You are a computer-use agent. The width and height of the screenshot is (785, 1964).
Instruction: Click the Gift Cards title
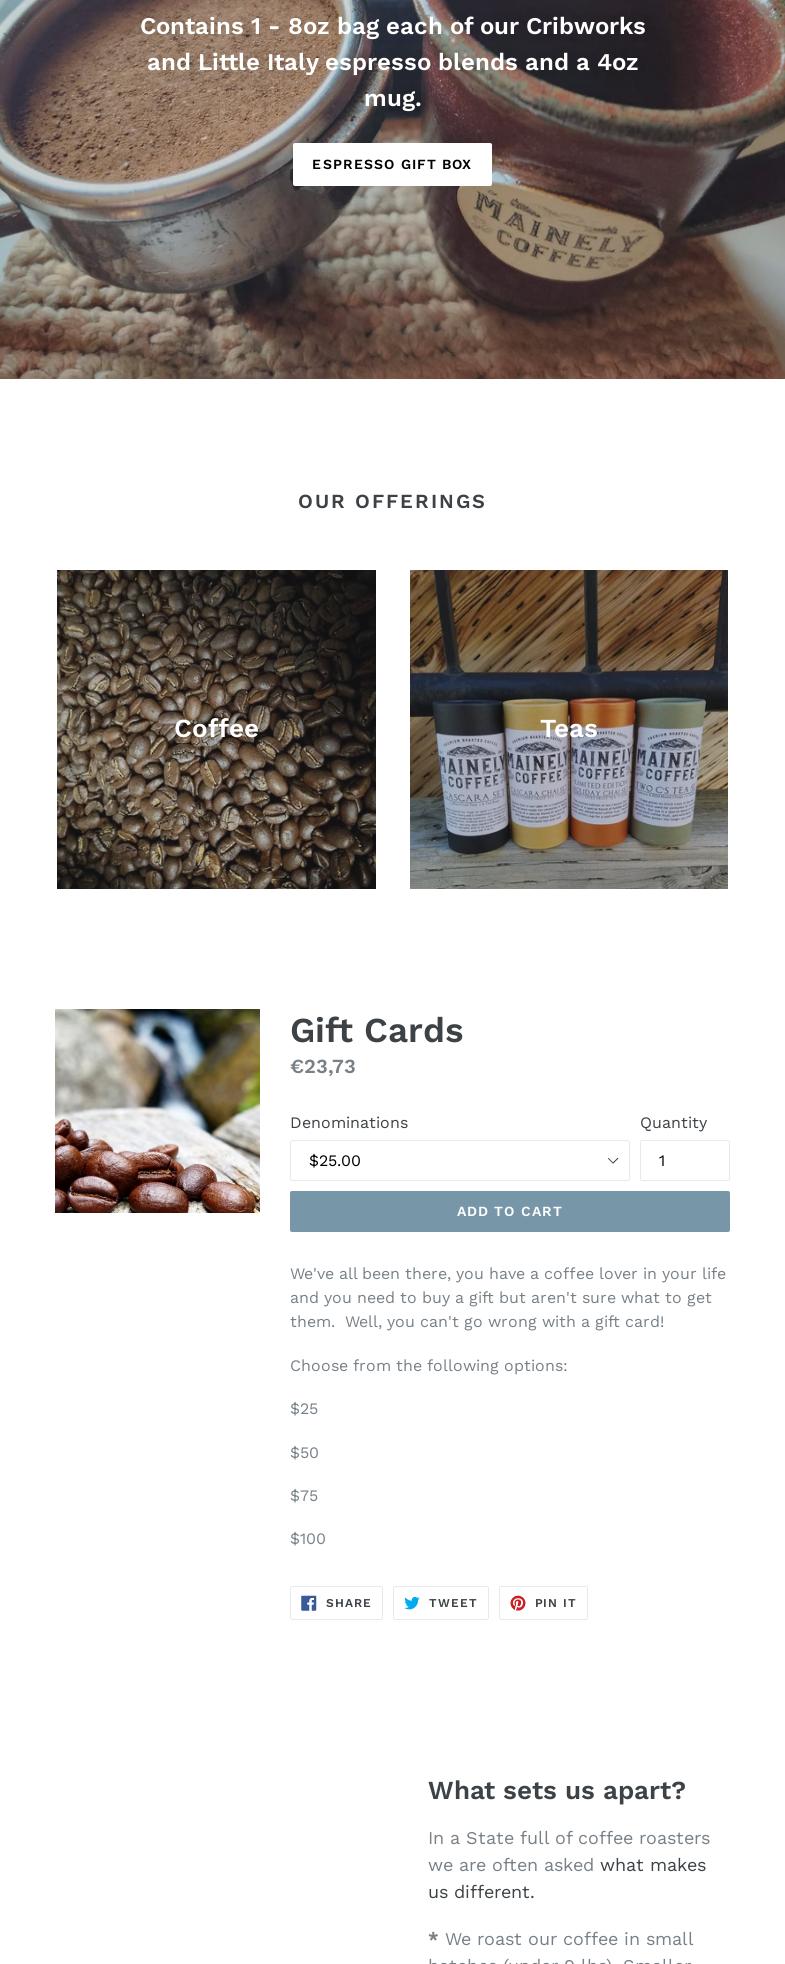pyautogui.click(x=377, y=1030)
